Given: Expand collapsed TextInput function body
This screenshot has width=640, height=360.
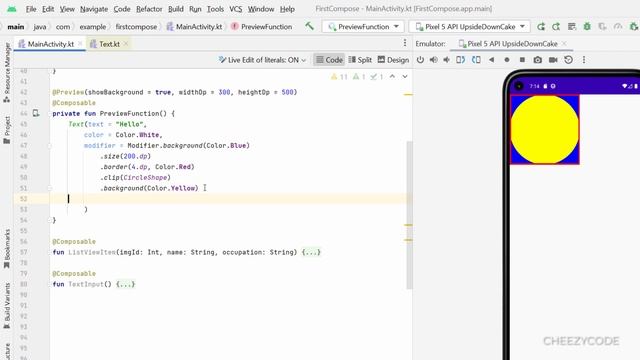Looking at the screenshot, I should pos(125,284).
